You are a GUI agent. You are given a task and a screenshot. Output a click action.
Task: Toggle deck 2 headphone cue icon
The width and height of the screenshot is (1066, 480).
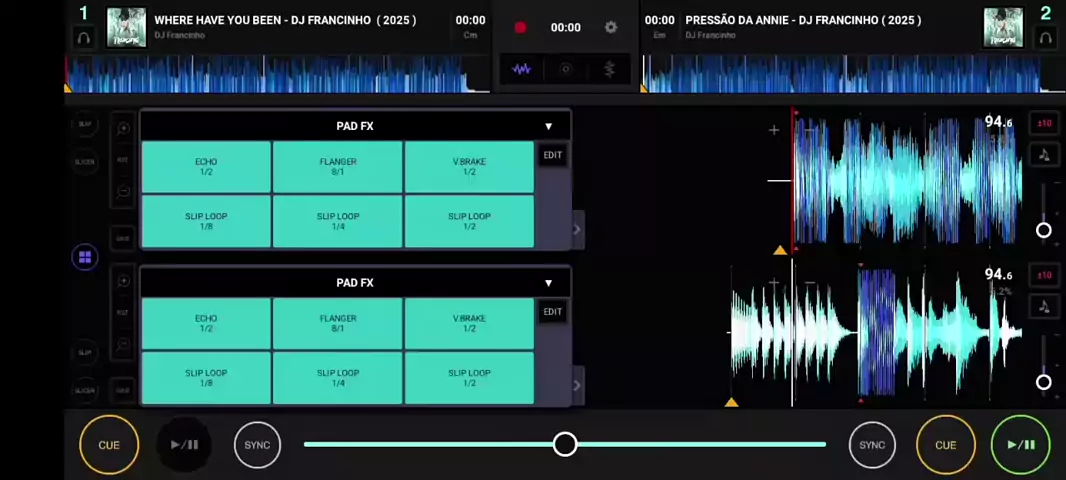[1046, 38]
